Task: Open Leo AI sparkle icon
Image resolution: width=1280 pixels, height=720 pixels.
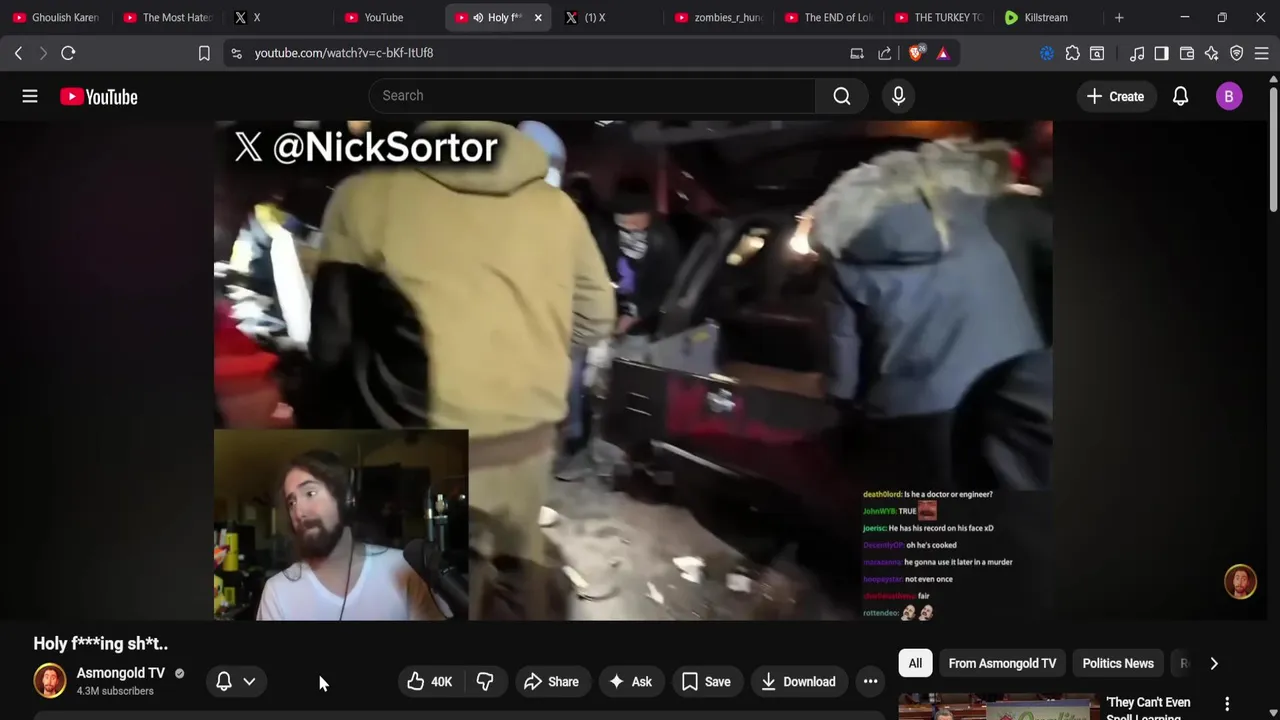Action: point(1212,53)
